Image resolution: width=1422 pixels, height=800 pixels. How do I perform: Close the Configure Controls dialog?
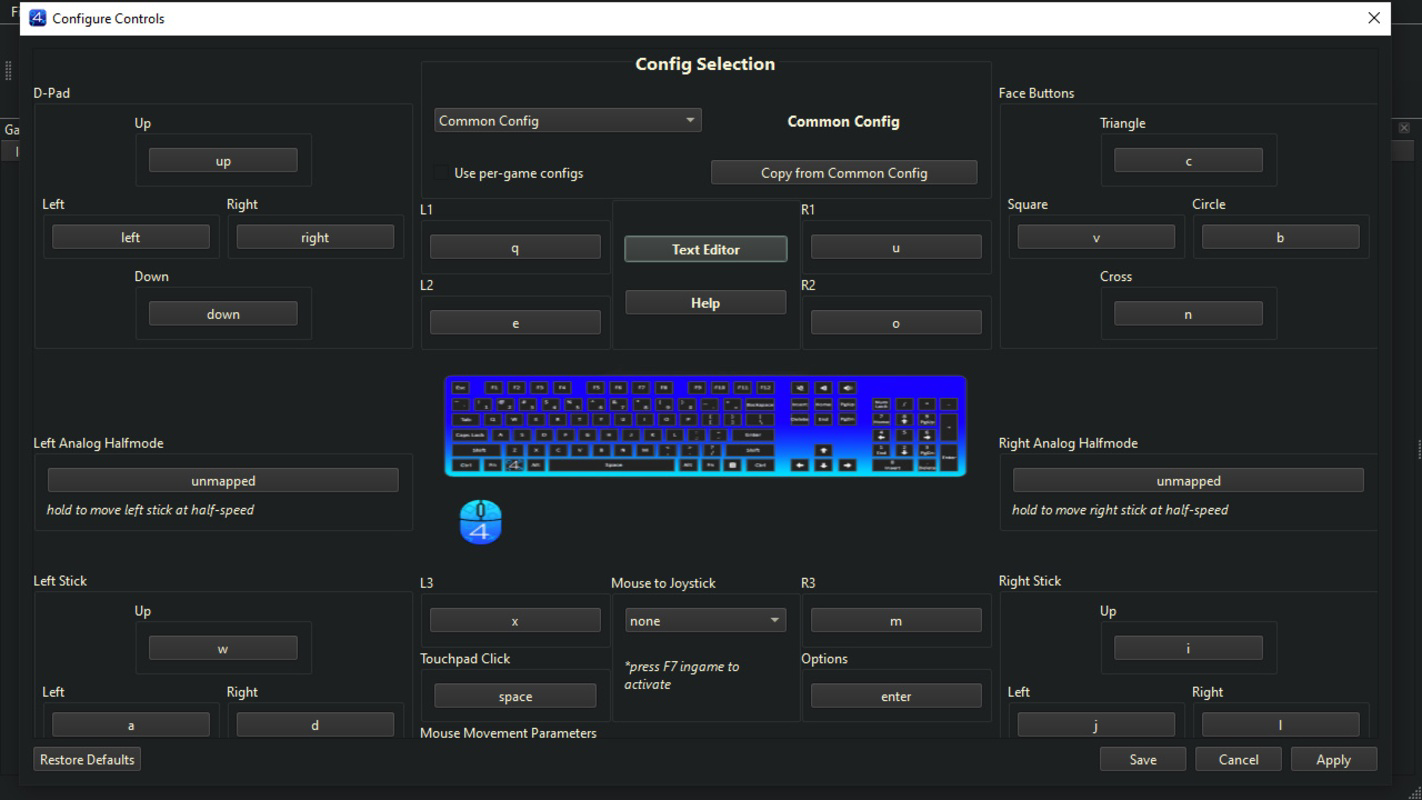click(x=1374, y=18)
